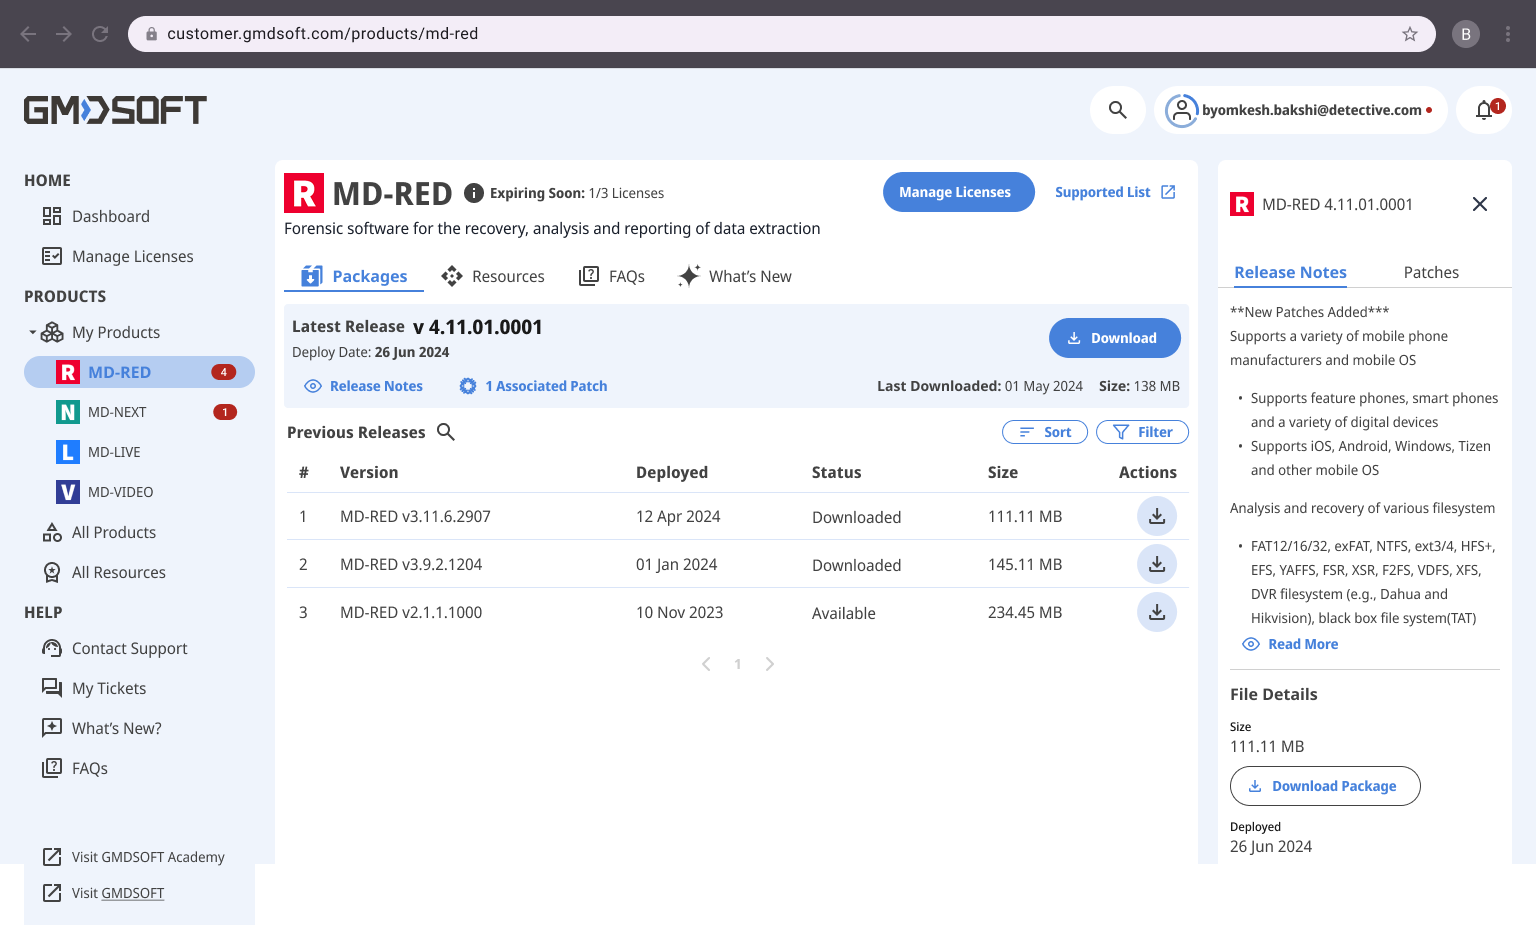Click the MD-NEXT badge showing 1
The height and width of the screenshot is (925, 1536).
225,412
